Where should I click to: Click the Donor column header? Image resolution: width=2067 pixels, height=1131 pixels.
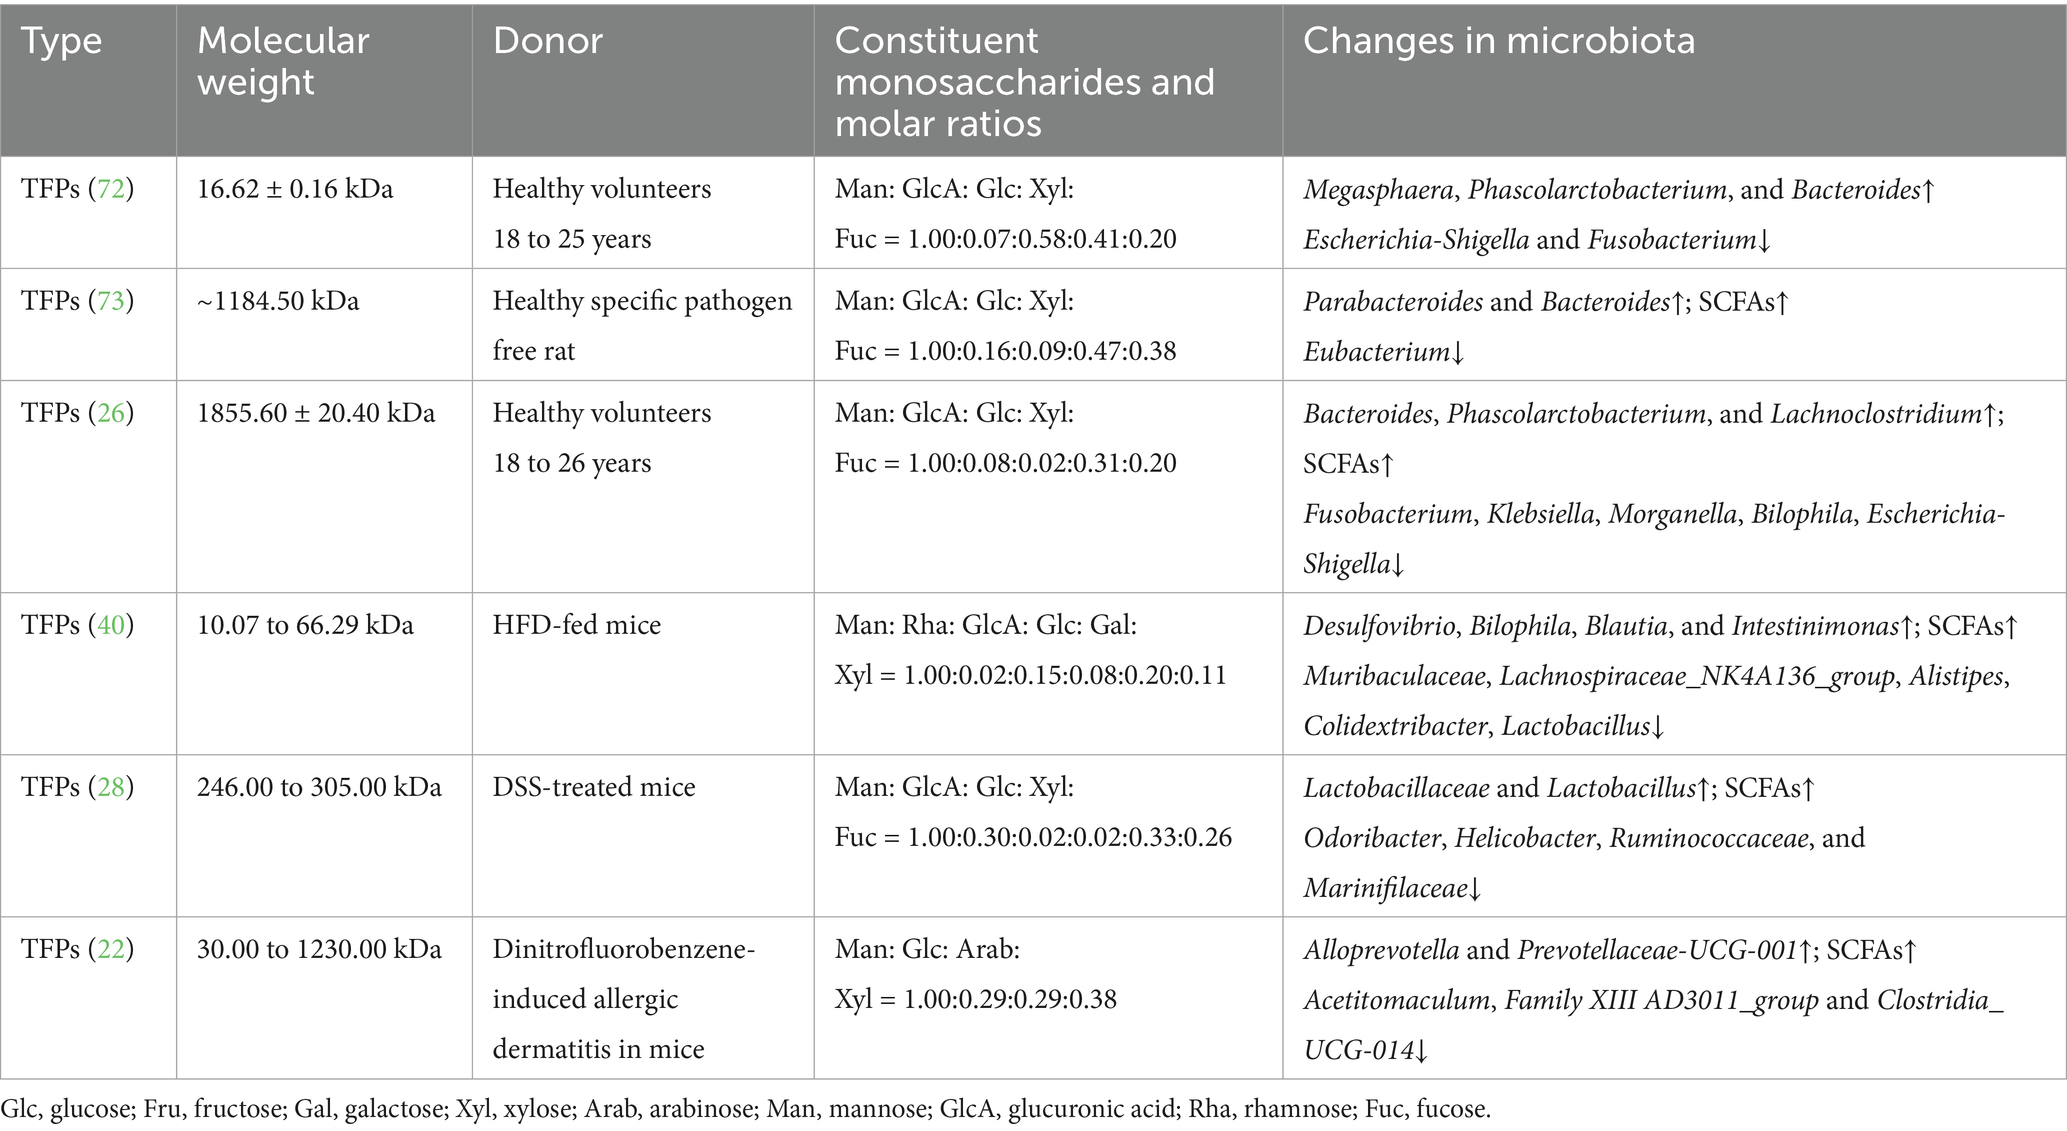pyautogui.click(x=548, y=42)
